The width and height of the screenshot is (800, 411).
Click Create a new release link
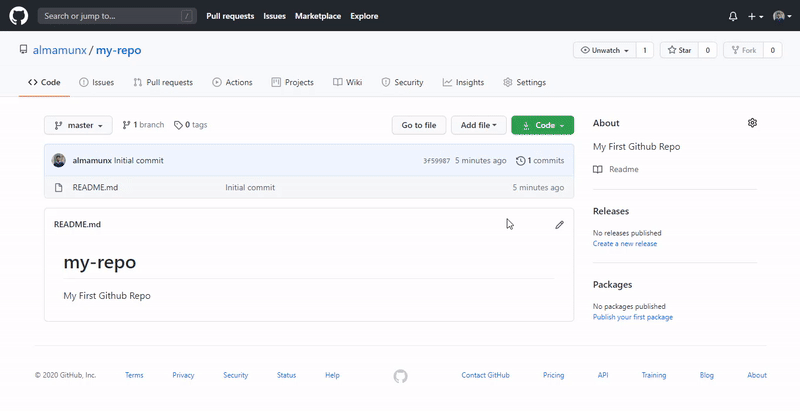[624, 244]
